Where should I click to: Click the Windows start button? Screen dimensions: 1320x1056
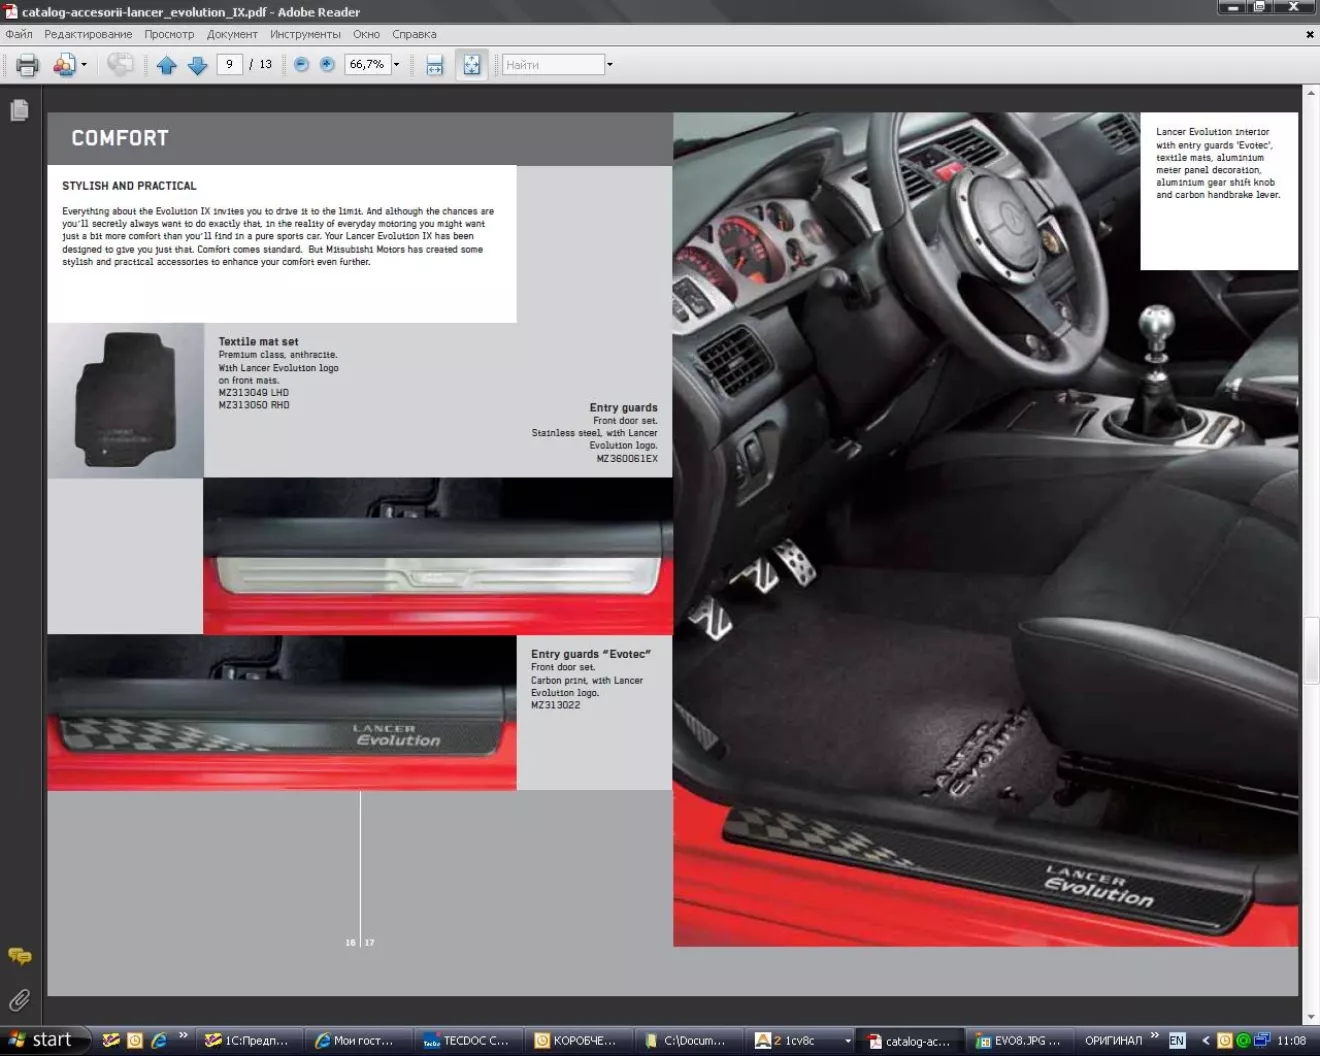click(x=40, y=1040)
